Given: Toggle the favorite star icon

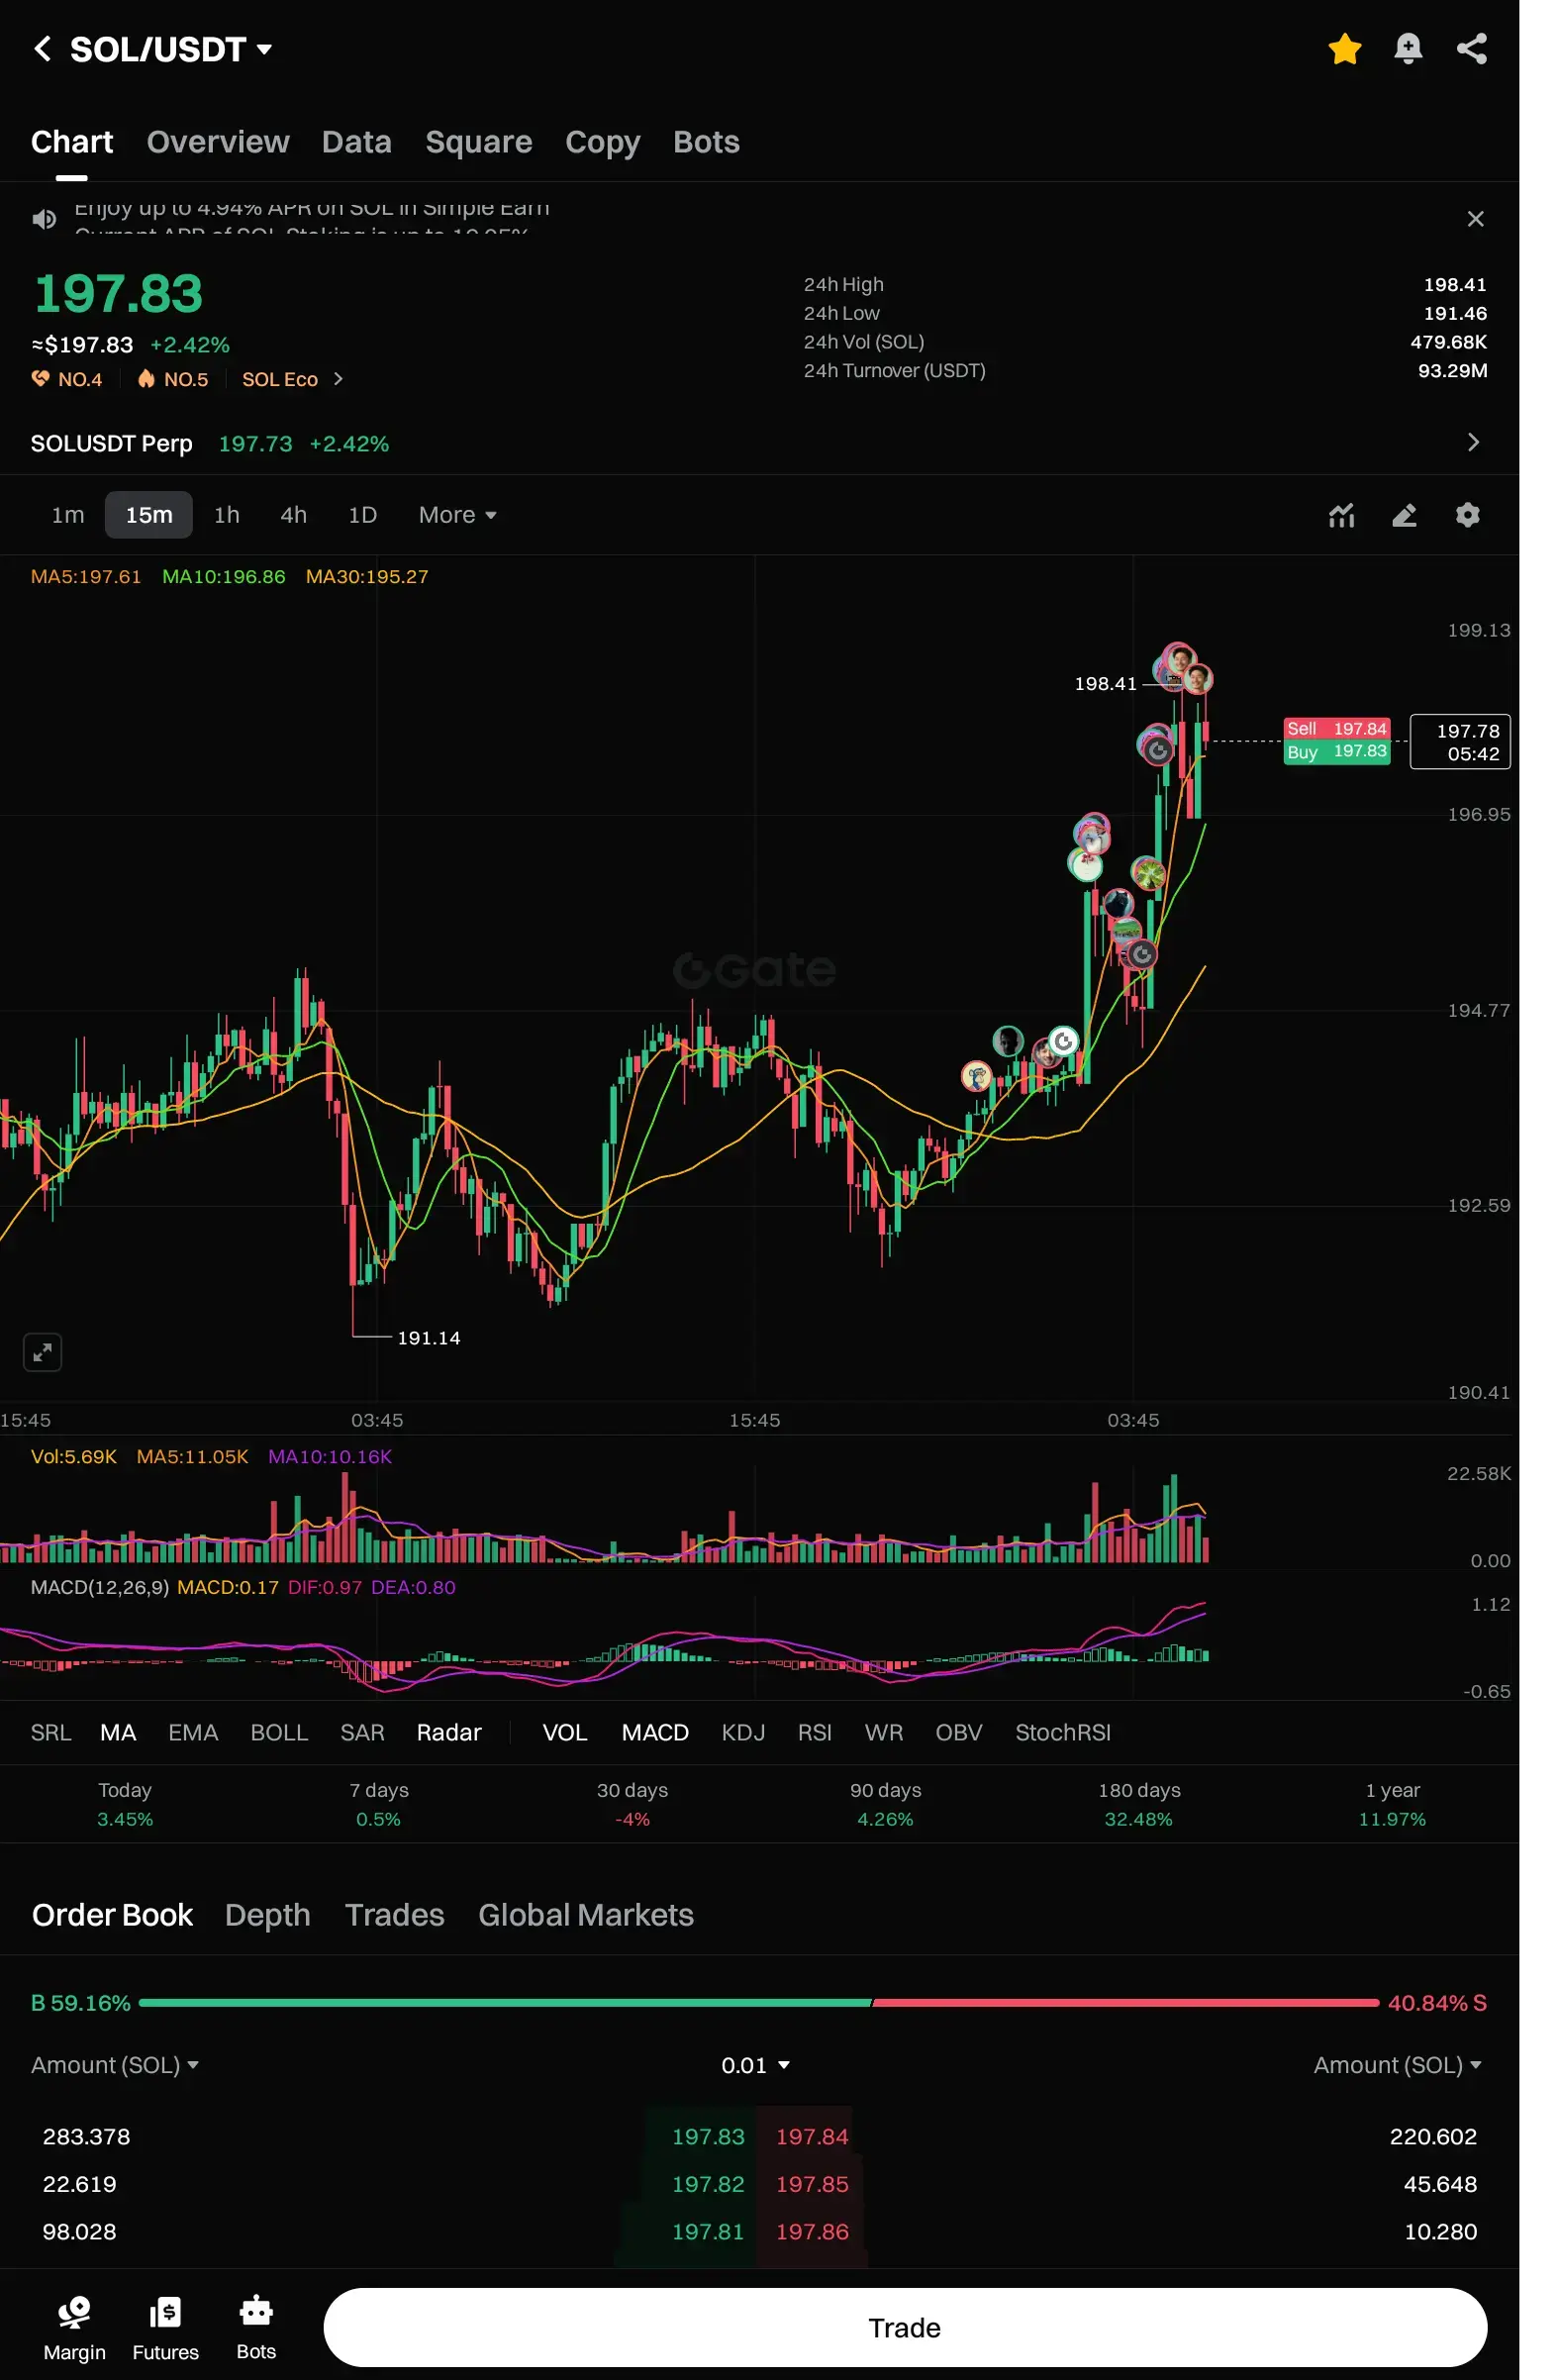Looking at the screenshot, I should tap(1344, 49).
